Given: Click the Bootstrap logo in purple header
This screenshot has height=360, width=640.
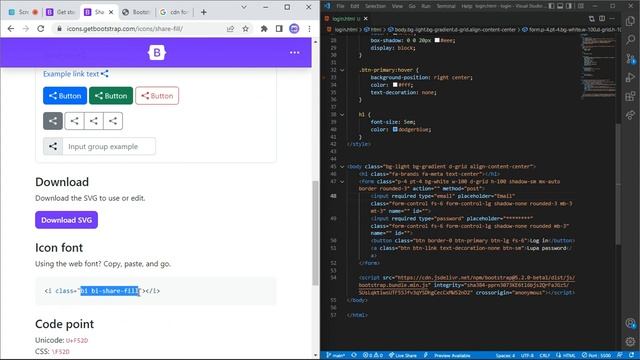Looking at the screenshot, I should click(157, 53).
